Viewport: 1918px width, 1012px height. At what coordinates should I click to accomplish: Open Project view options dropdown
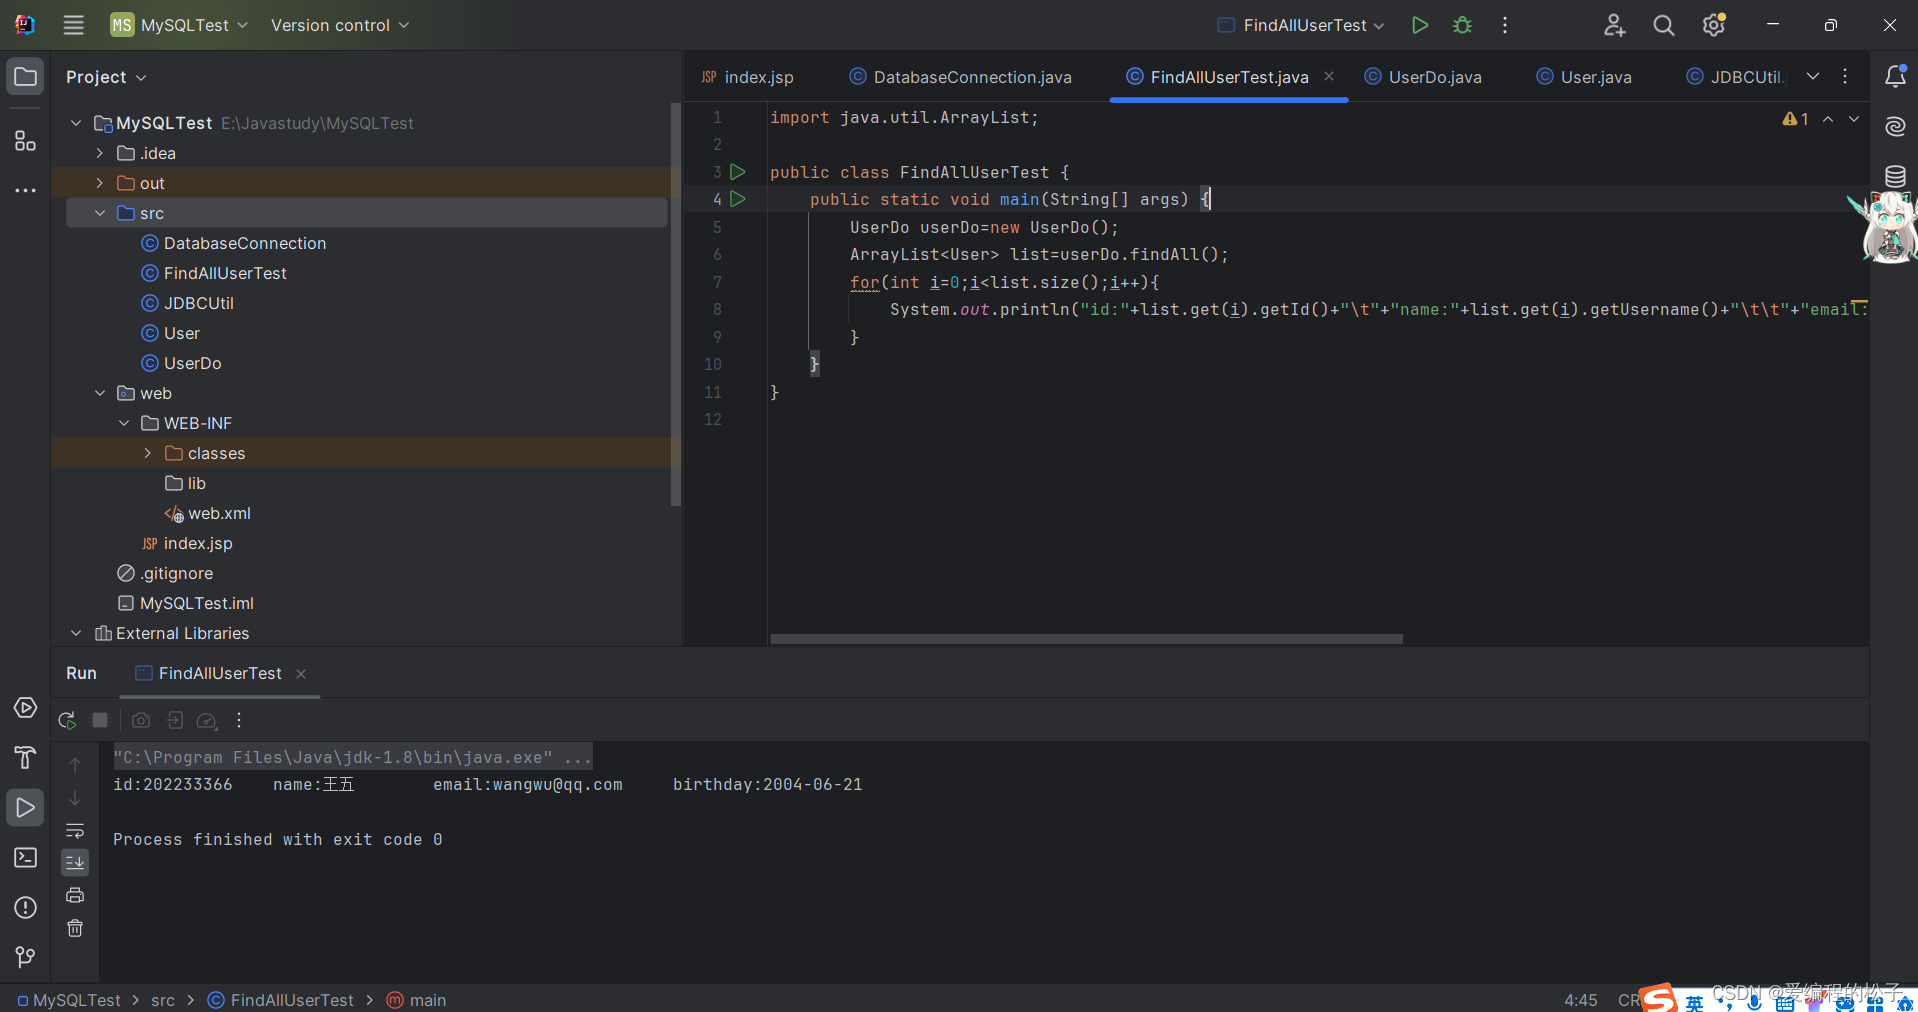click(x=107, y=77)
